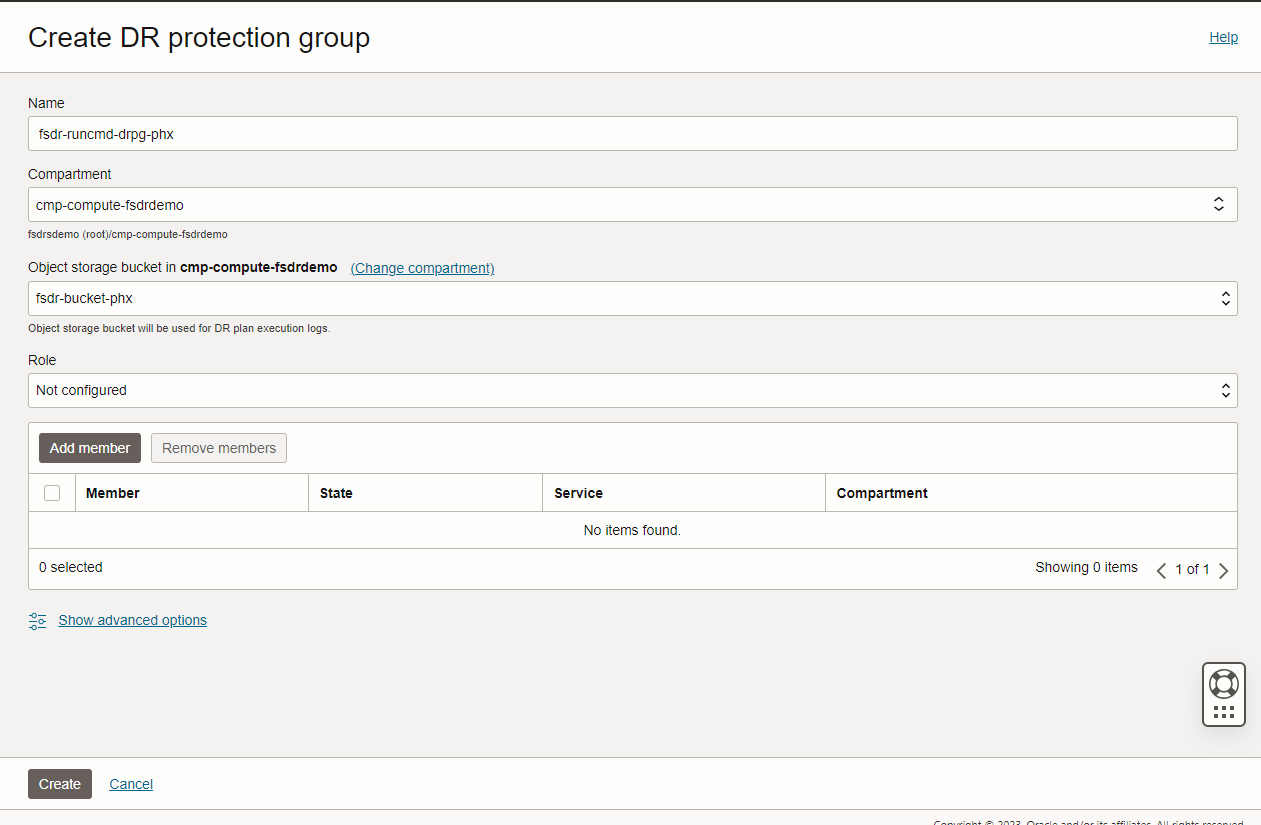The height and width of the screenshot is (825, 1261).
Task: Expand the Object storage bucket dropdown
Action: pyautogui.click(x=632, y=298)
